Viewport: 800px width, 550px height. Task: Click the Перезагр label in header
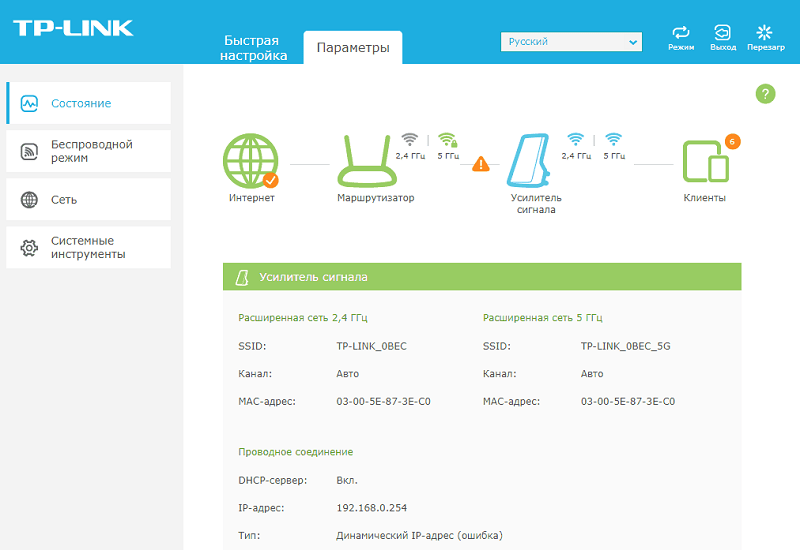(766, 47)
